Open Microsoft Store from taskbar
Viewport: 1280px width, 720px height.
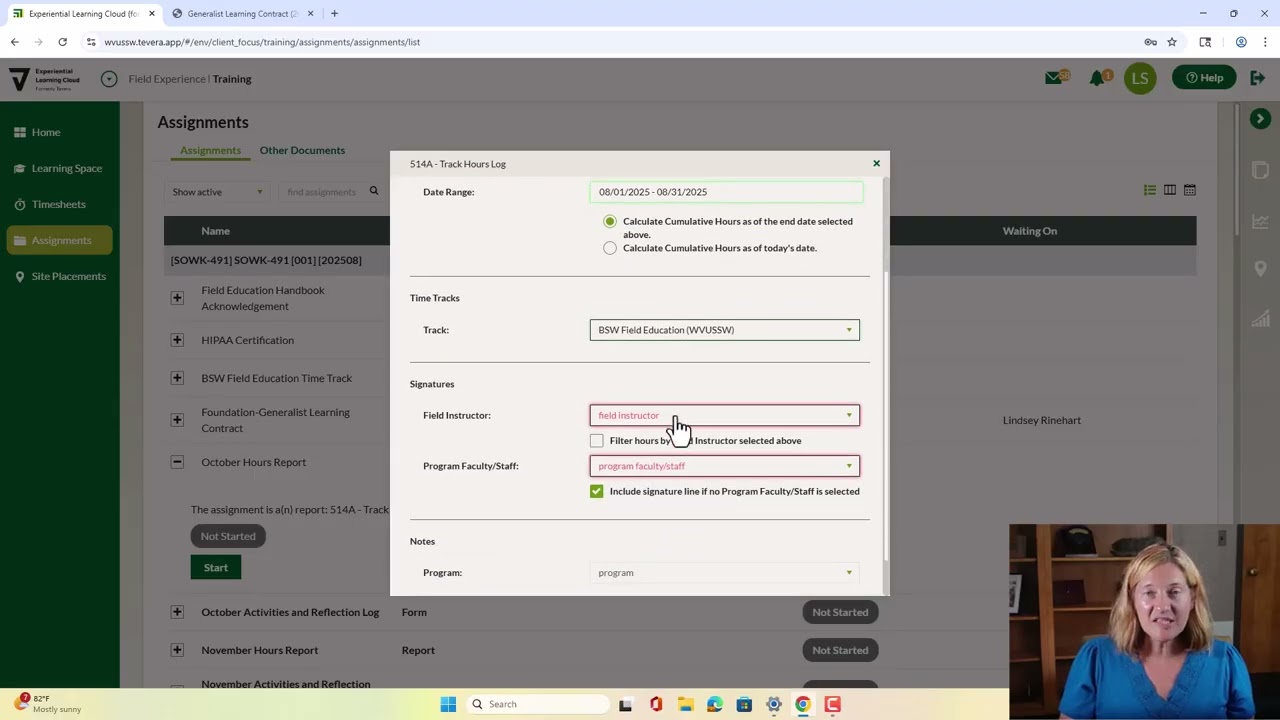(744, 704)
